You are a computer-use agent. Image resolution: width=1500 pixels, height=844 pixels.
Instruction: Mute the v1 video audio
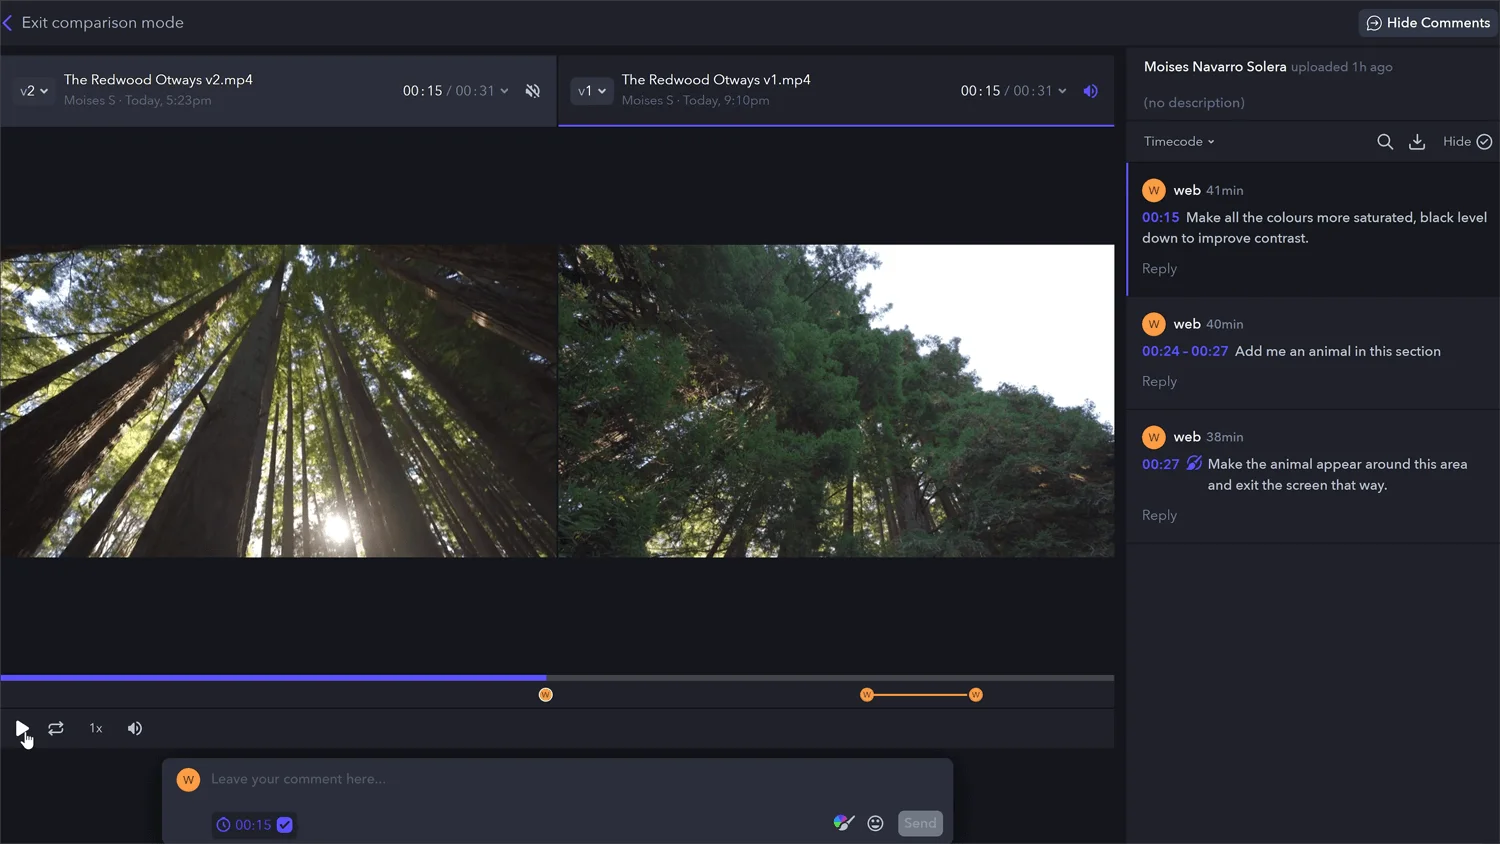(1091, 91)
